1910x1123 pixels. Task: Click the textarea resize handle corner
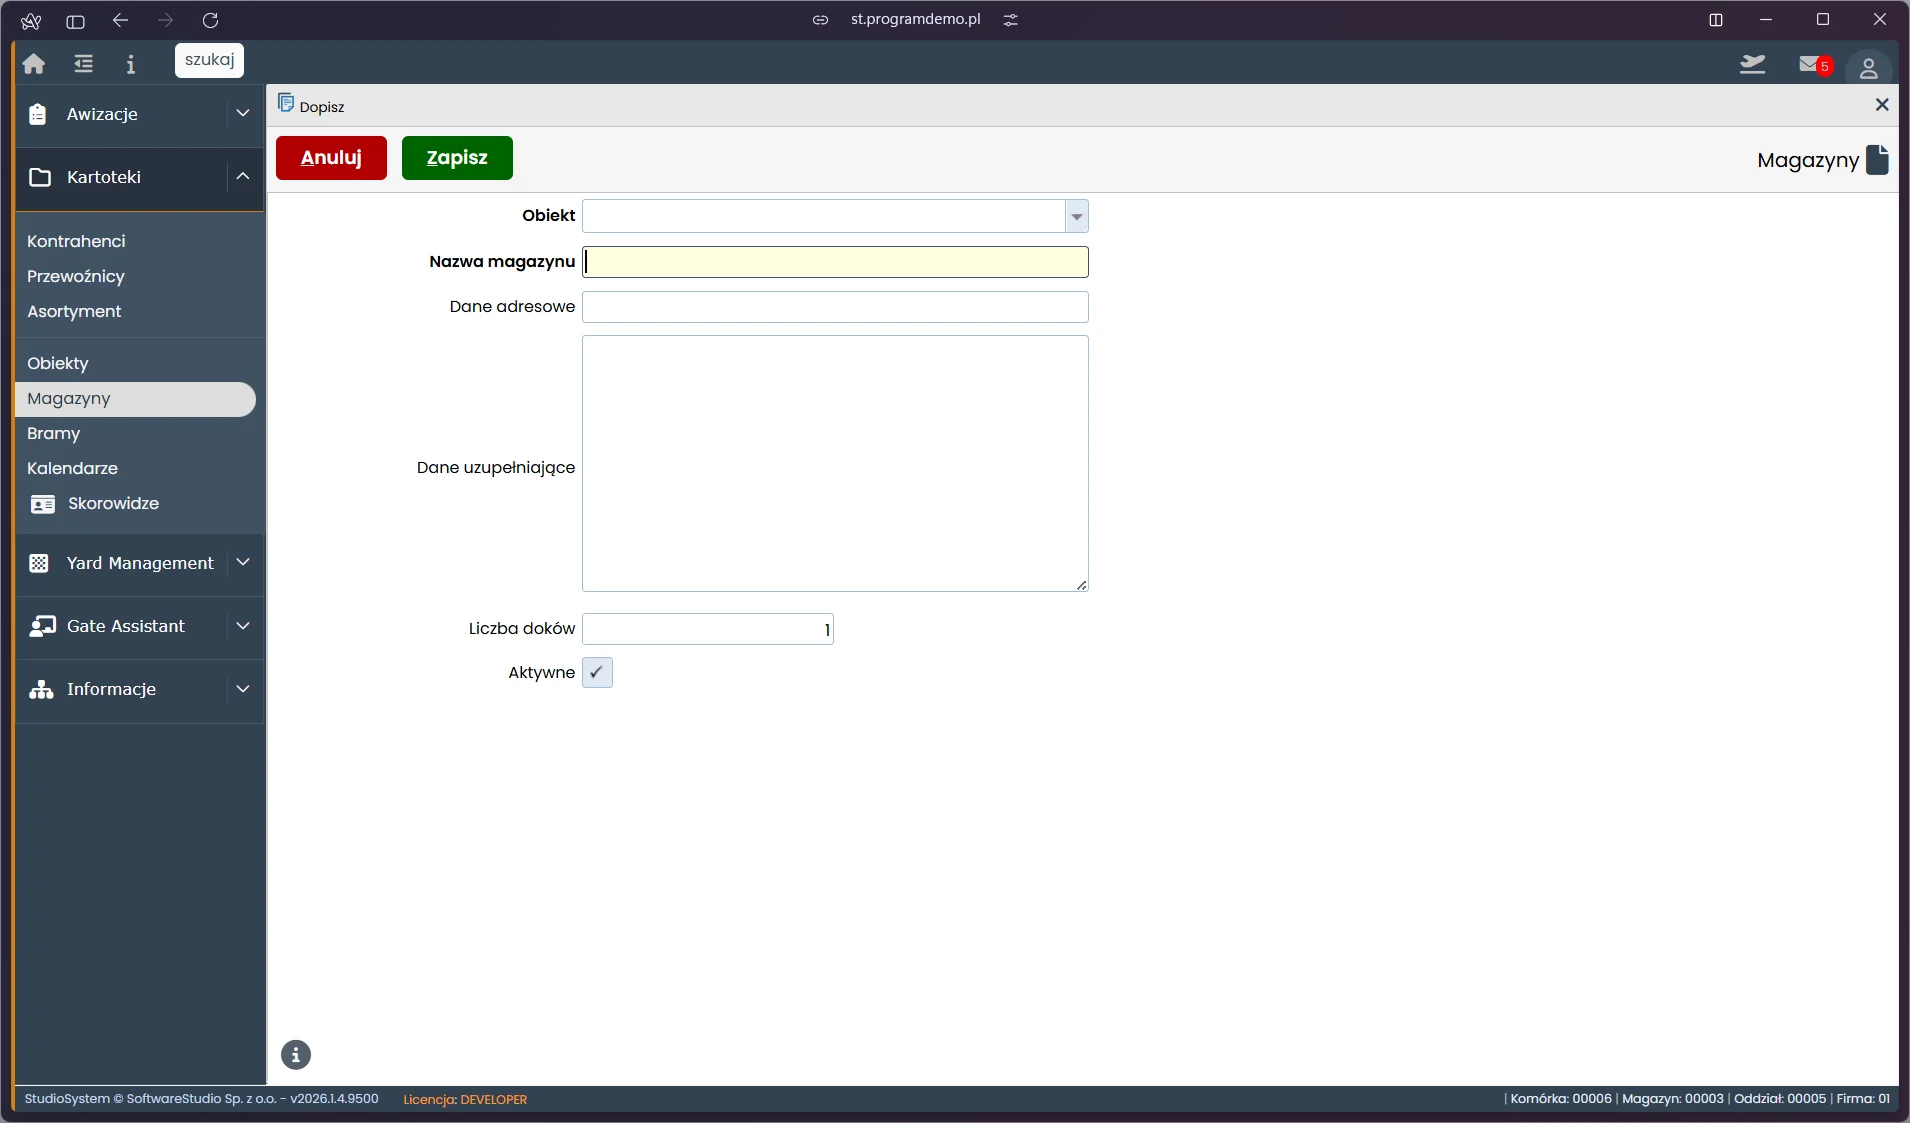[1081, 585]
